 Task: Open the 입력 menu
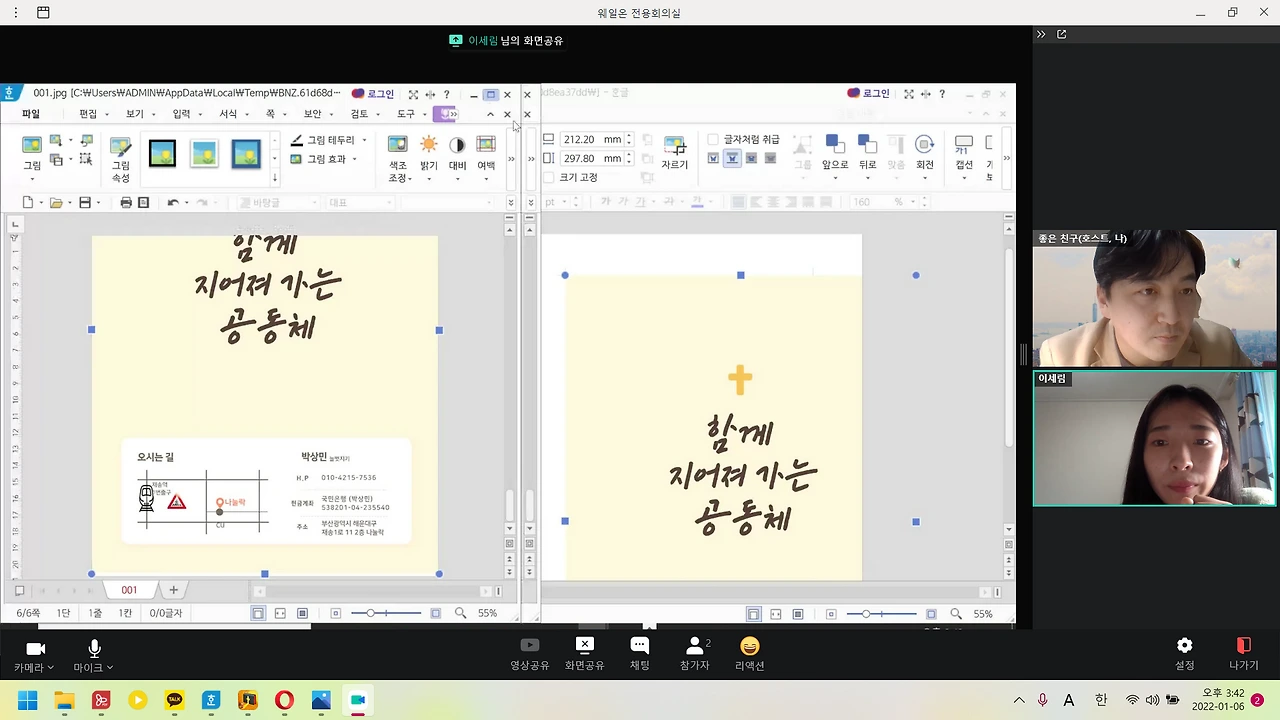click(181, 114)
